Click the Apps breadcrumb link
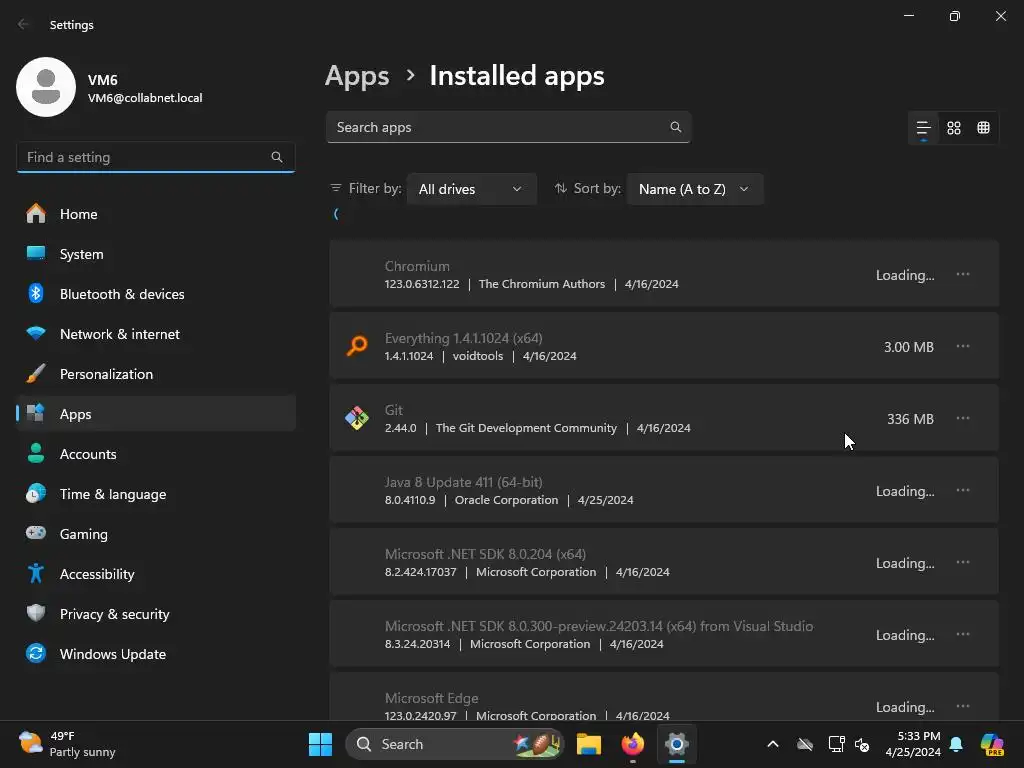The height and width of the screenshot is (768, 1024). pos(357,76)
